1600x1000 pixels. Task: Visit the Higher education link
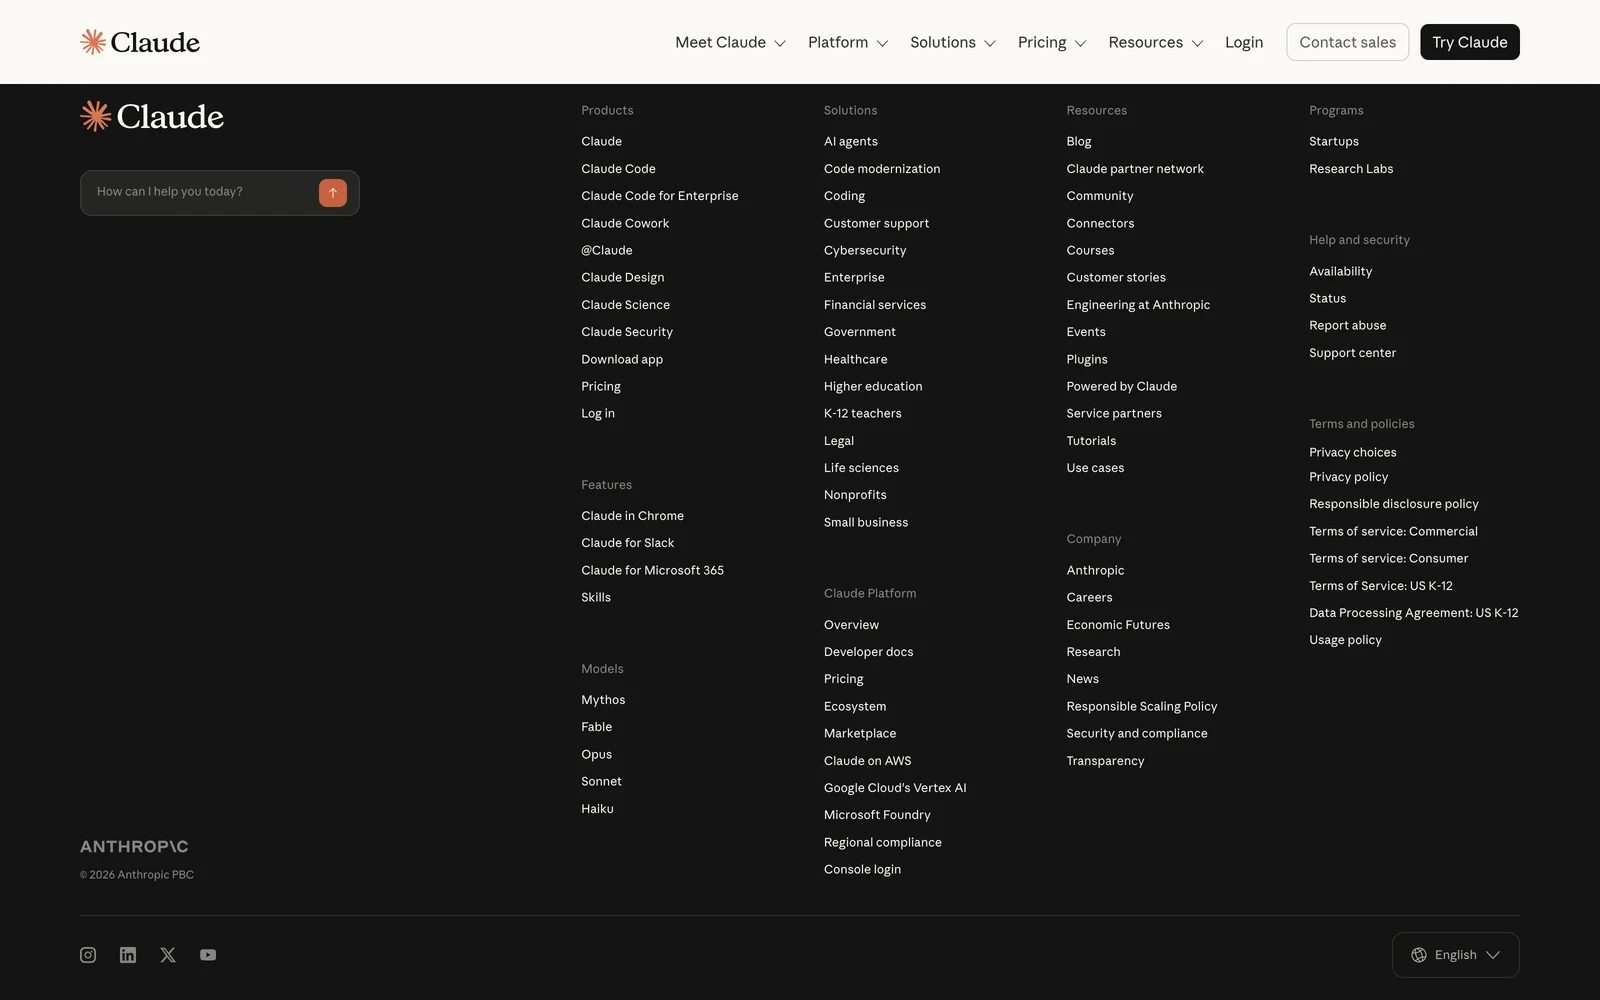point(873,386)
